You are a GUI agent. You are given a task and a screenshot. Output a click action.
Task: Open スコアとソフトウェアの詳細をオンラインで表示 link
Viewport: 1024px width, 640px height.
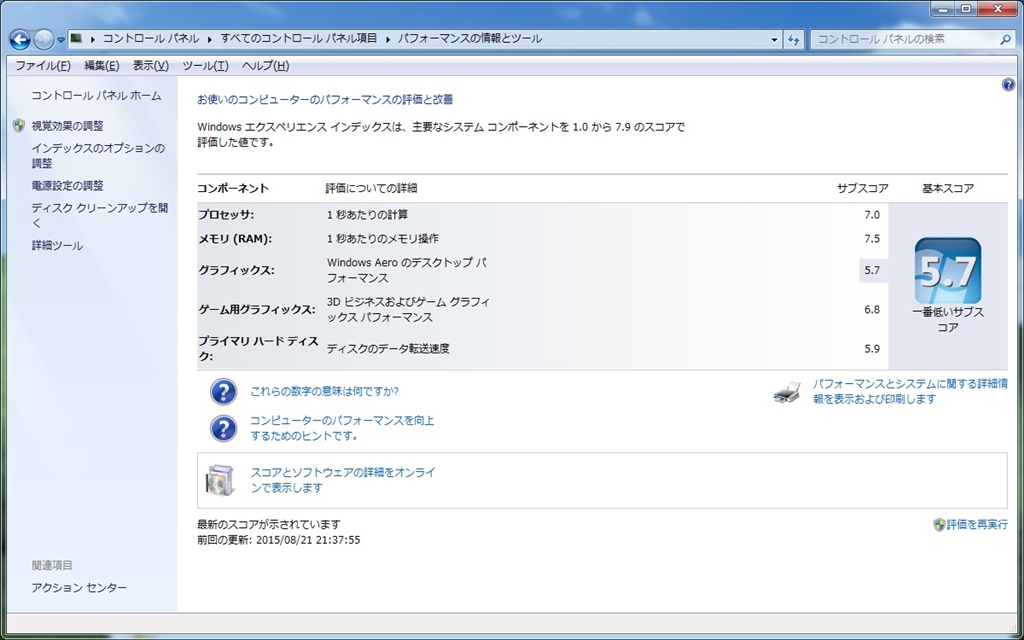[343, 480]
